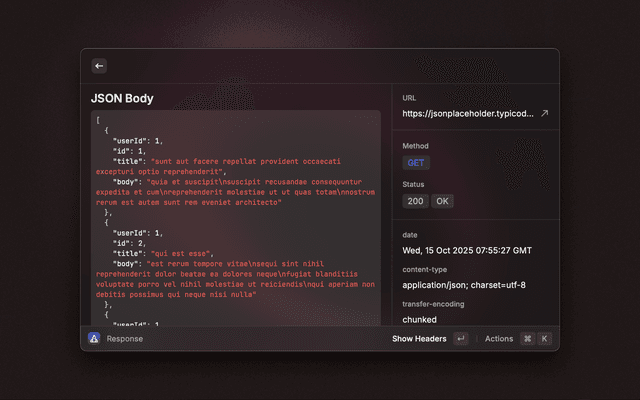Screen dimensions: 640x400
Task: Click the date header value
Action: (x=466, y=250)
